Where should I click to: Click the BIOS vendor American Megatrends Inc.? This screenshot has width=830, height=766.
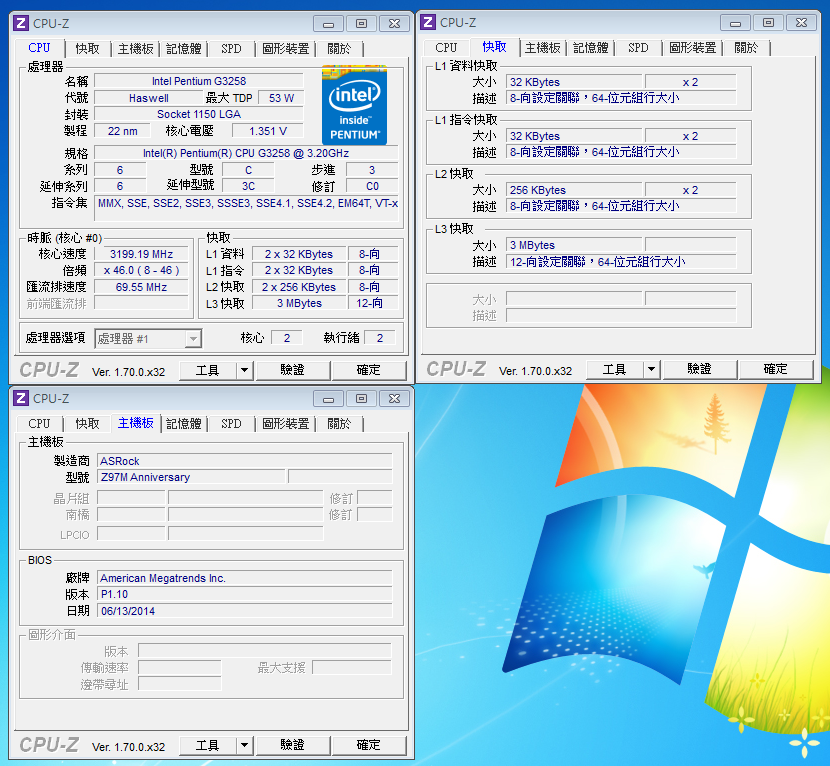tap(245, 578)
